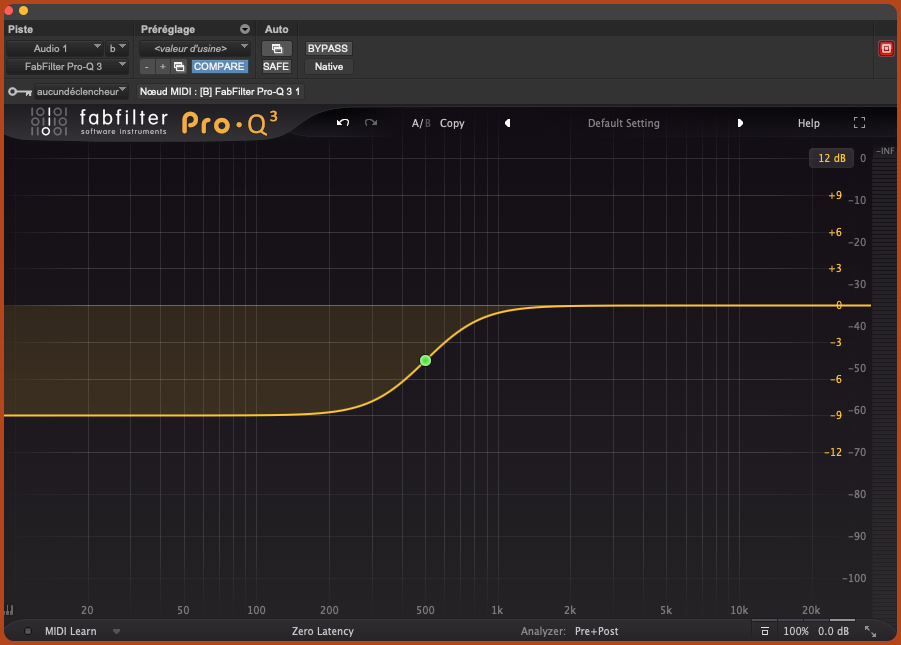Go to previous preset with left arrow
This screenshot has width=901, height=645.
[507, 123]
